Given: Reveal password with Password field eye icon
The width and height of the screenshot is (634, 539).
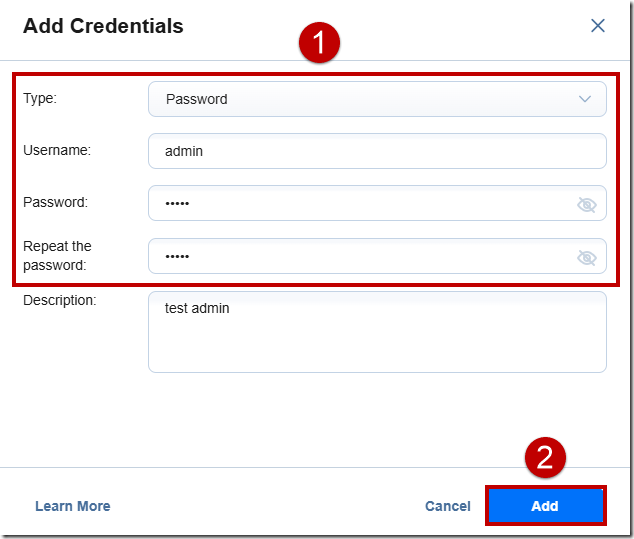Looking at the screenshot, I should [586, 205].
